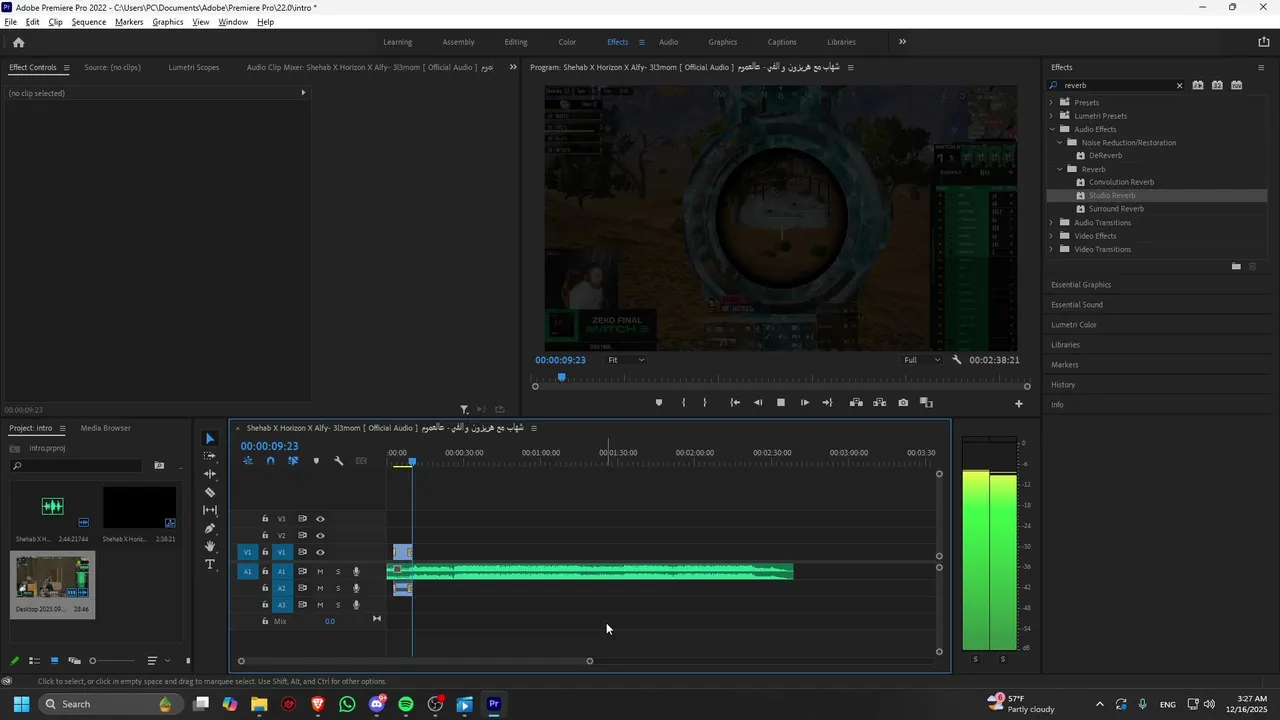Open the Markers menu
The width and height of the screenshot is (1280, 720).
129,22
